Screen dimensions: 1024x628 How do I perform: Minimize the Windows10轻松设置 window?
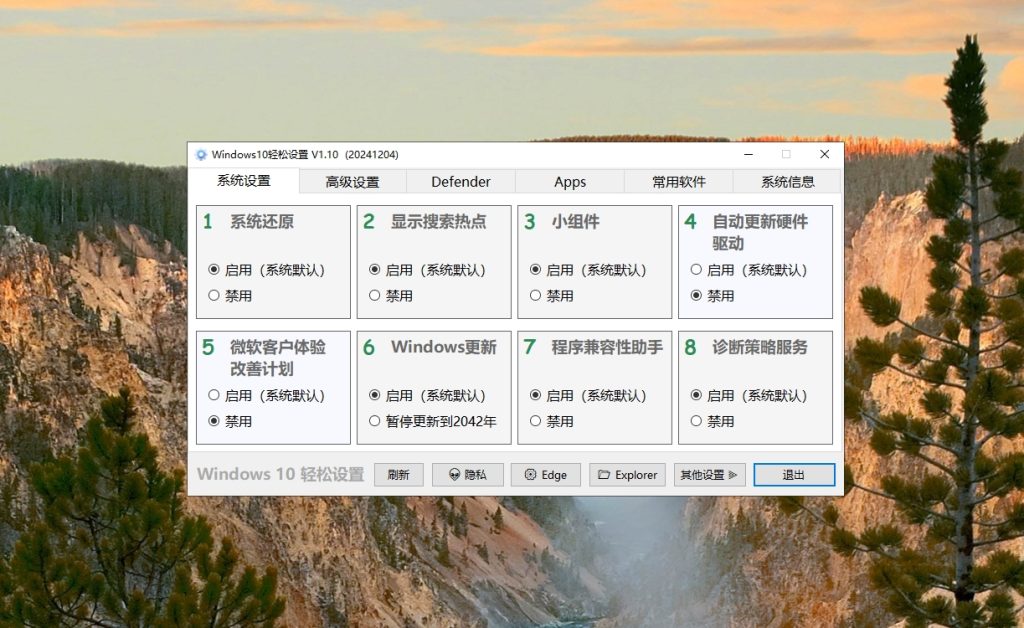pyautogui.click(x=748, y=154)
